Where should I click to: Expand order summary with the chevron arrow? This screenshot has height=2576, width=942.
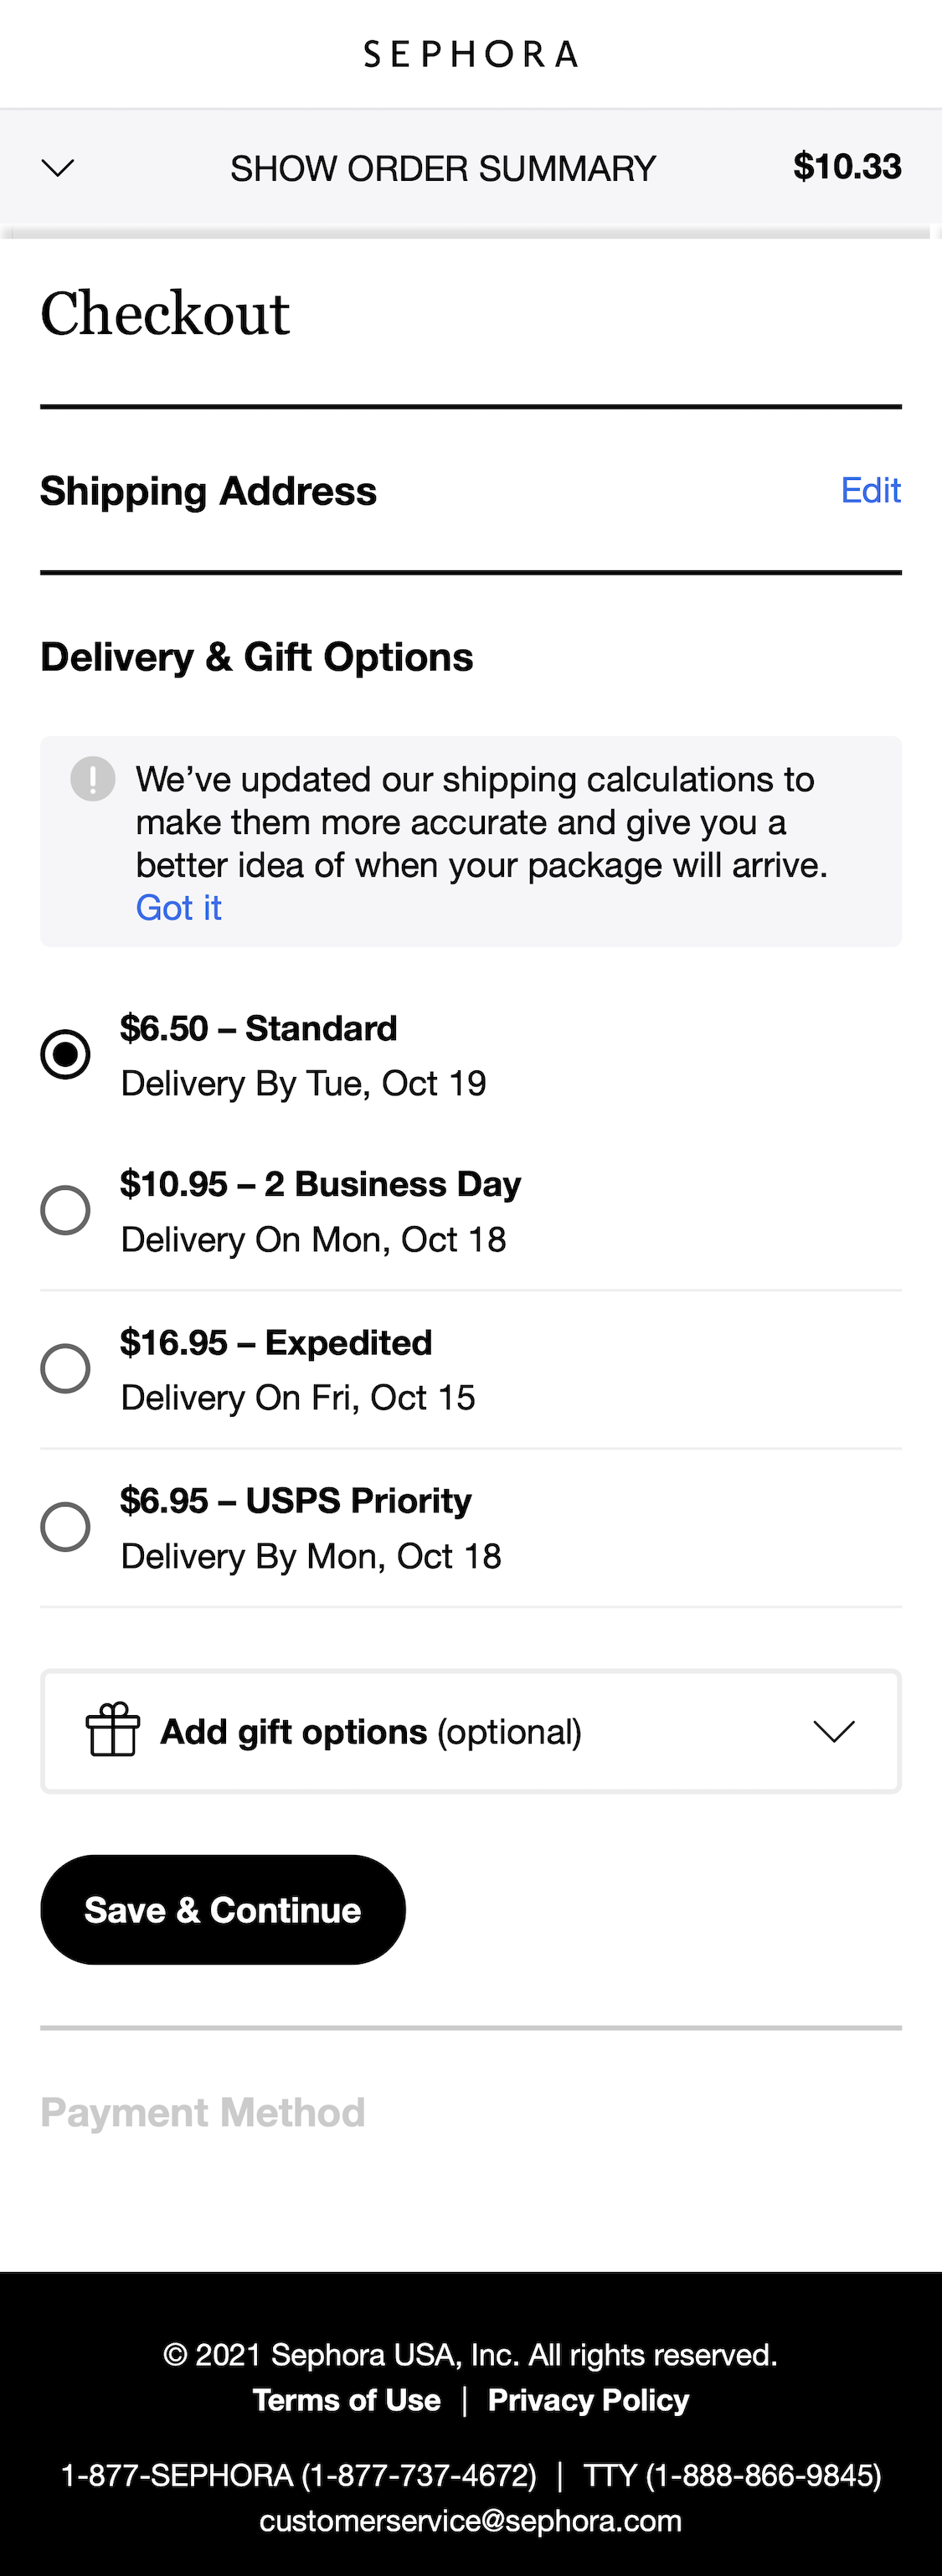click(x=58, y=168)
